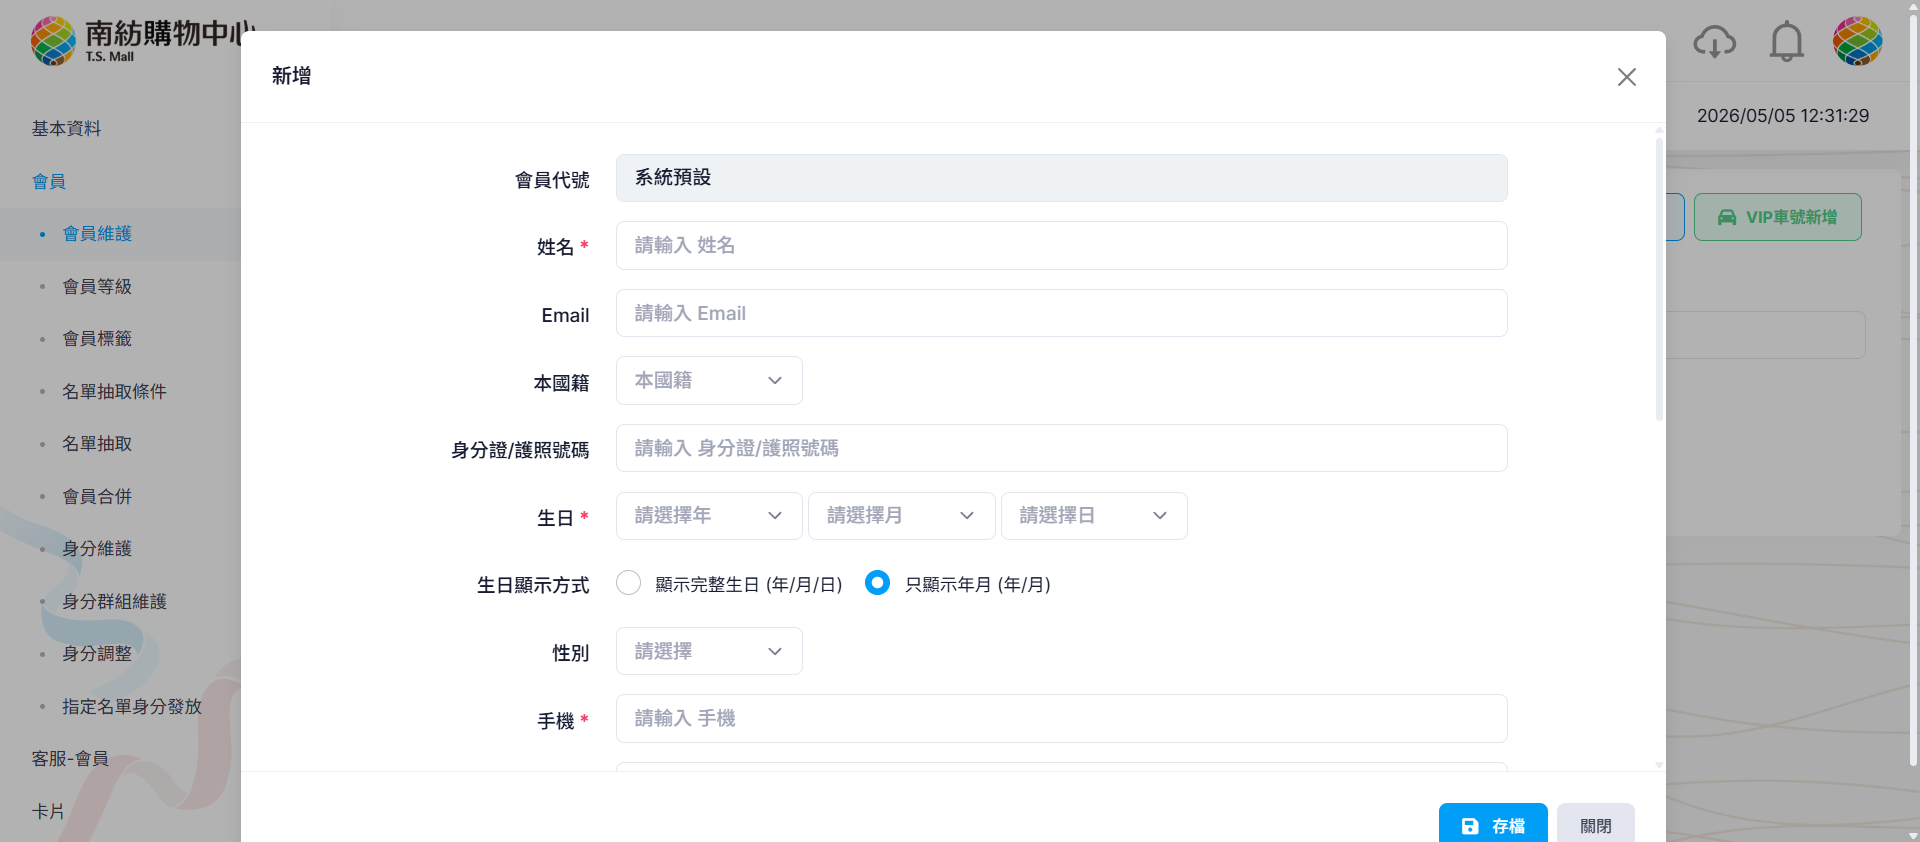Click the dialog's vertical scrollbar

click(1659, 280)
